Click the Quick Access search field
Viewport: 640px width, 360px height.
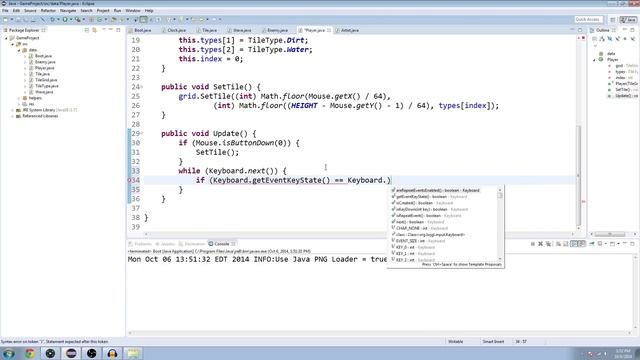(x=589, y=20)
